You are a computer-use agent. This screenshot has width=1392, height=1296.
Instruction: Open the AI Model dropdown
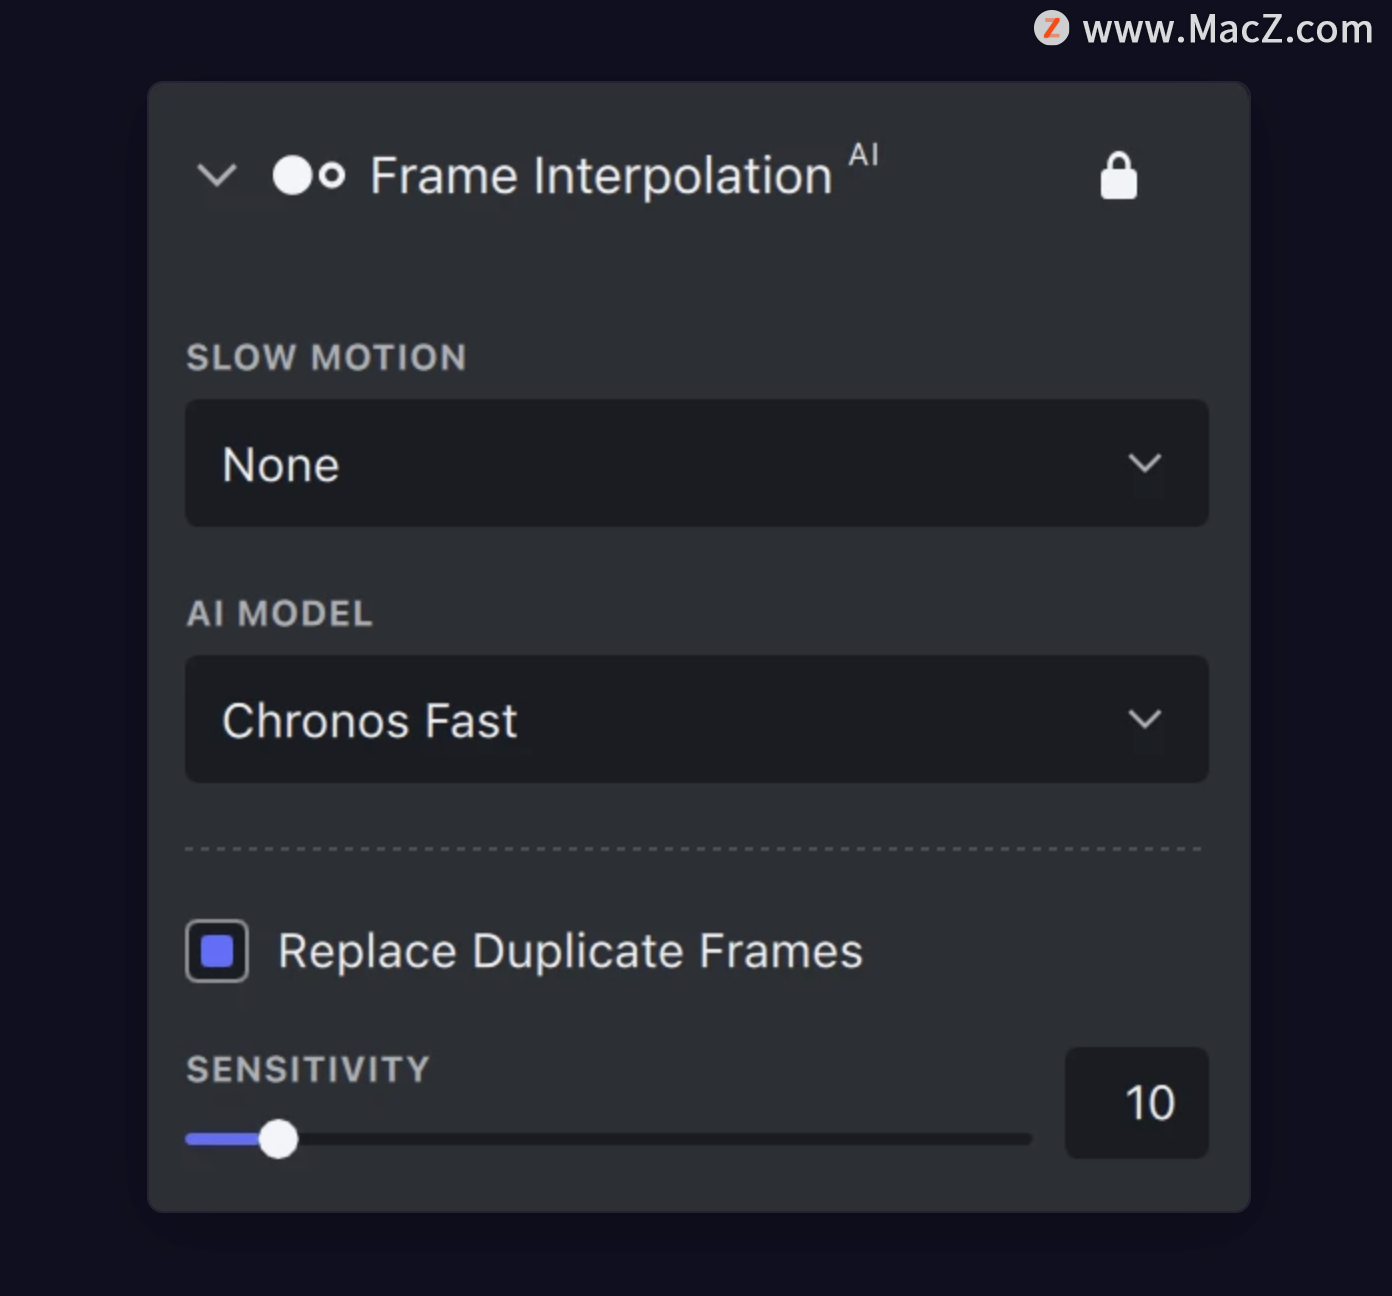pyautogui.click(x=697, y=719)
